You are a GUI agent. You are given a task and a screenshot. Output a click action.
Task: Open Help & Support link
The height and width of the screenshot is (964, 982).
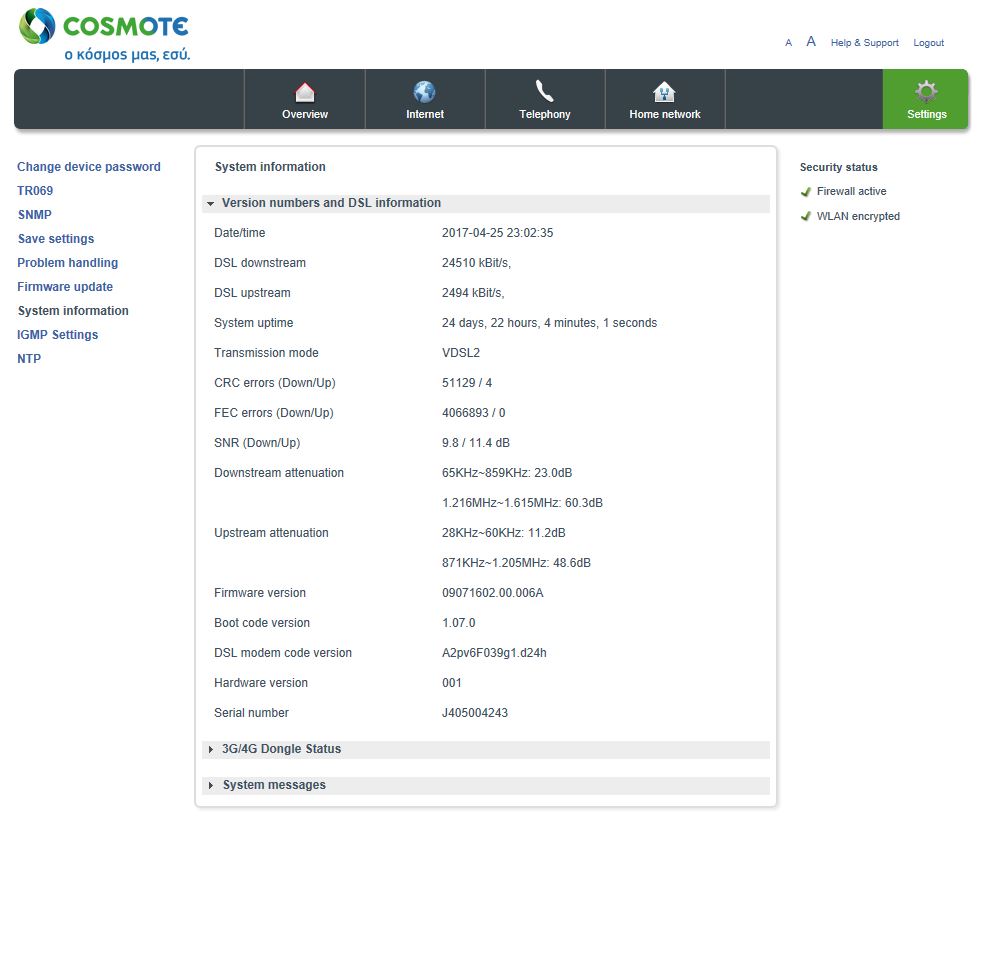pos(864,43)
